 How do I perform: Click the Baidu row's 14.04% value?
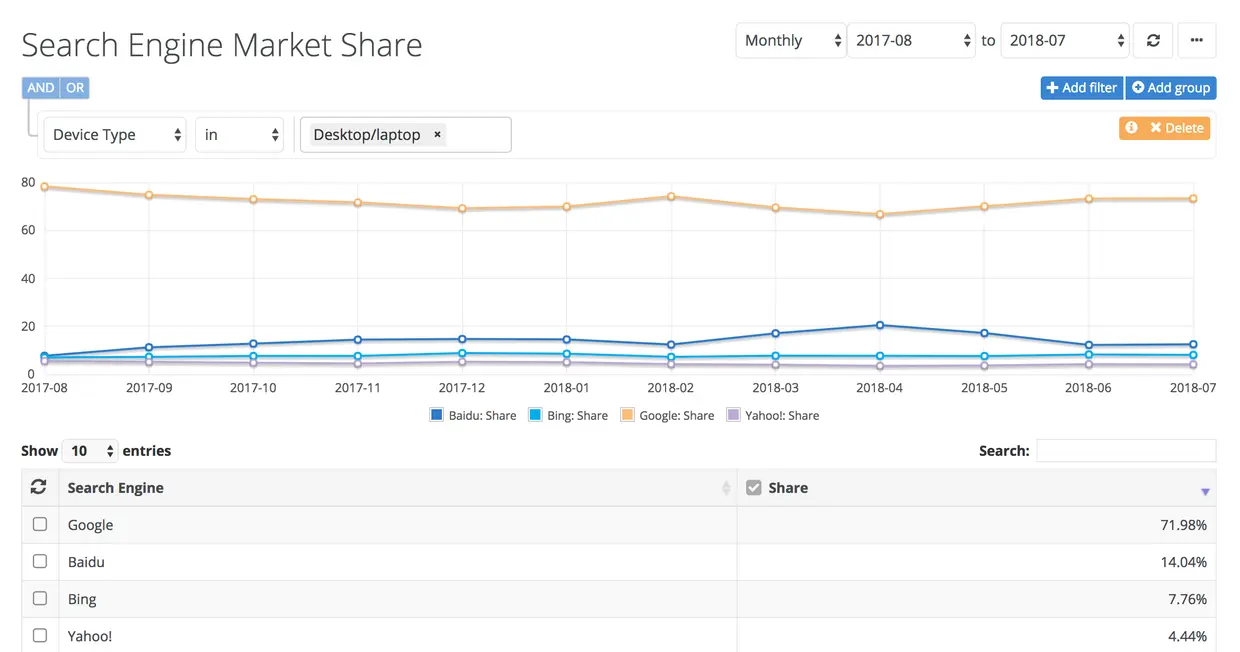[x=1184, y=562]
